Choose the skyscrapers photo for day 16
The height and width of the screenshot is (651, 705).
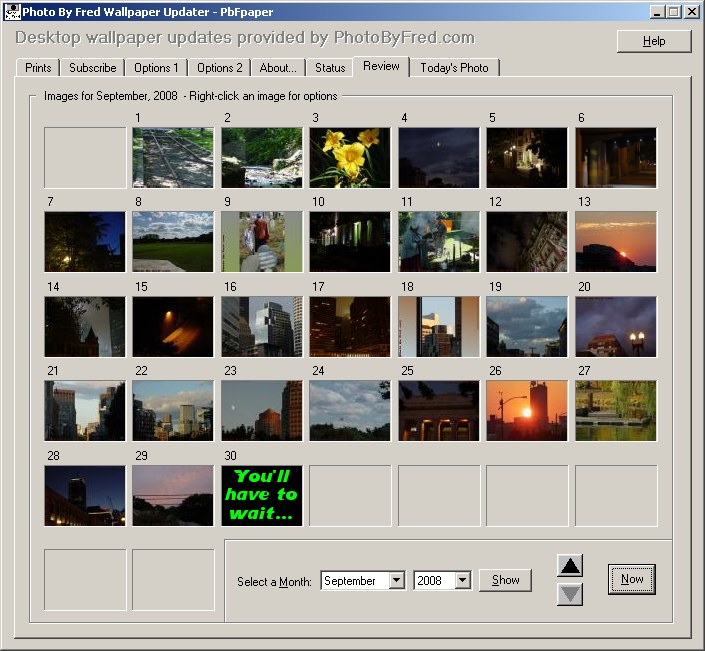tap(261, 326)
